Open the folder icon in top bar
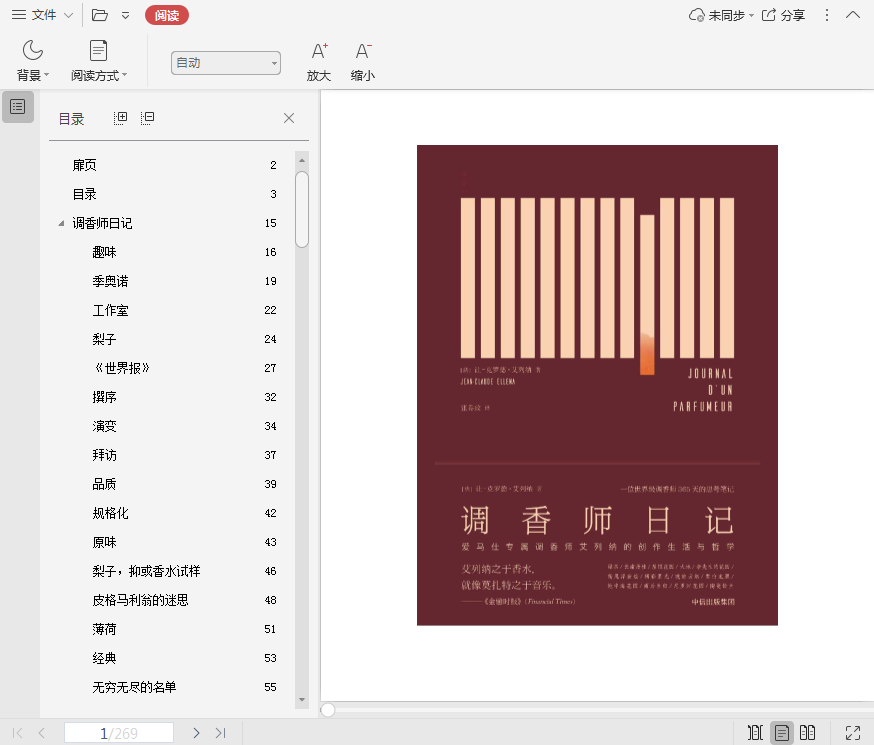 click(99, 15)
